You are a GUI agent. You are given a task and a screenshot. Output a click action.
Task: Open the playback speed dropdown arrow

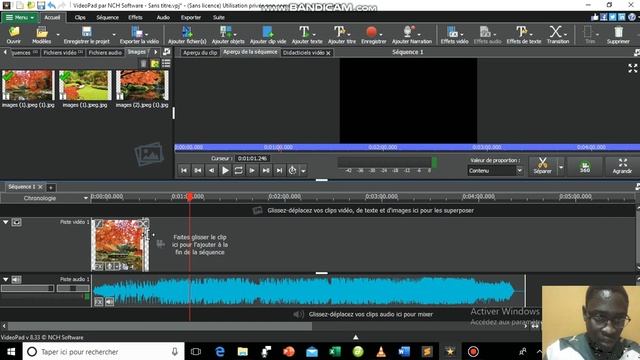[x=303, y=171]
